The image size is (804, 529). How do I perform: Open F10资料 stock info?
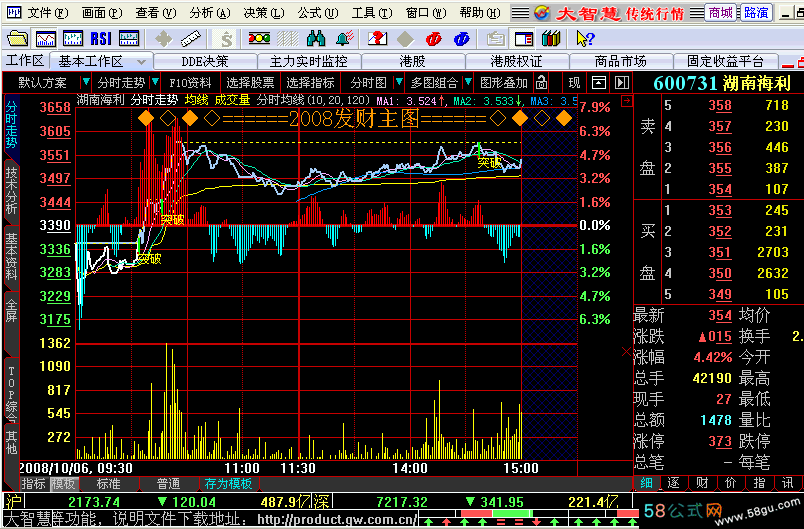point(190,83)
